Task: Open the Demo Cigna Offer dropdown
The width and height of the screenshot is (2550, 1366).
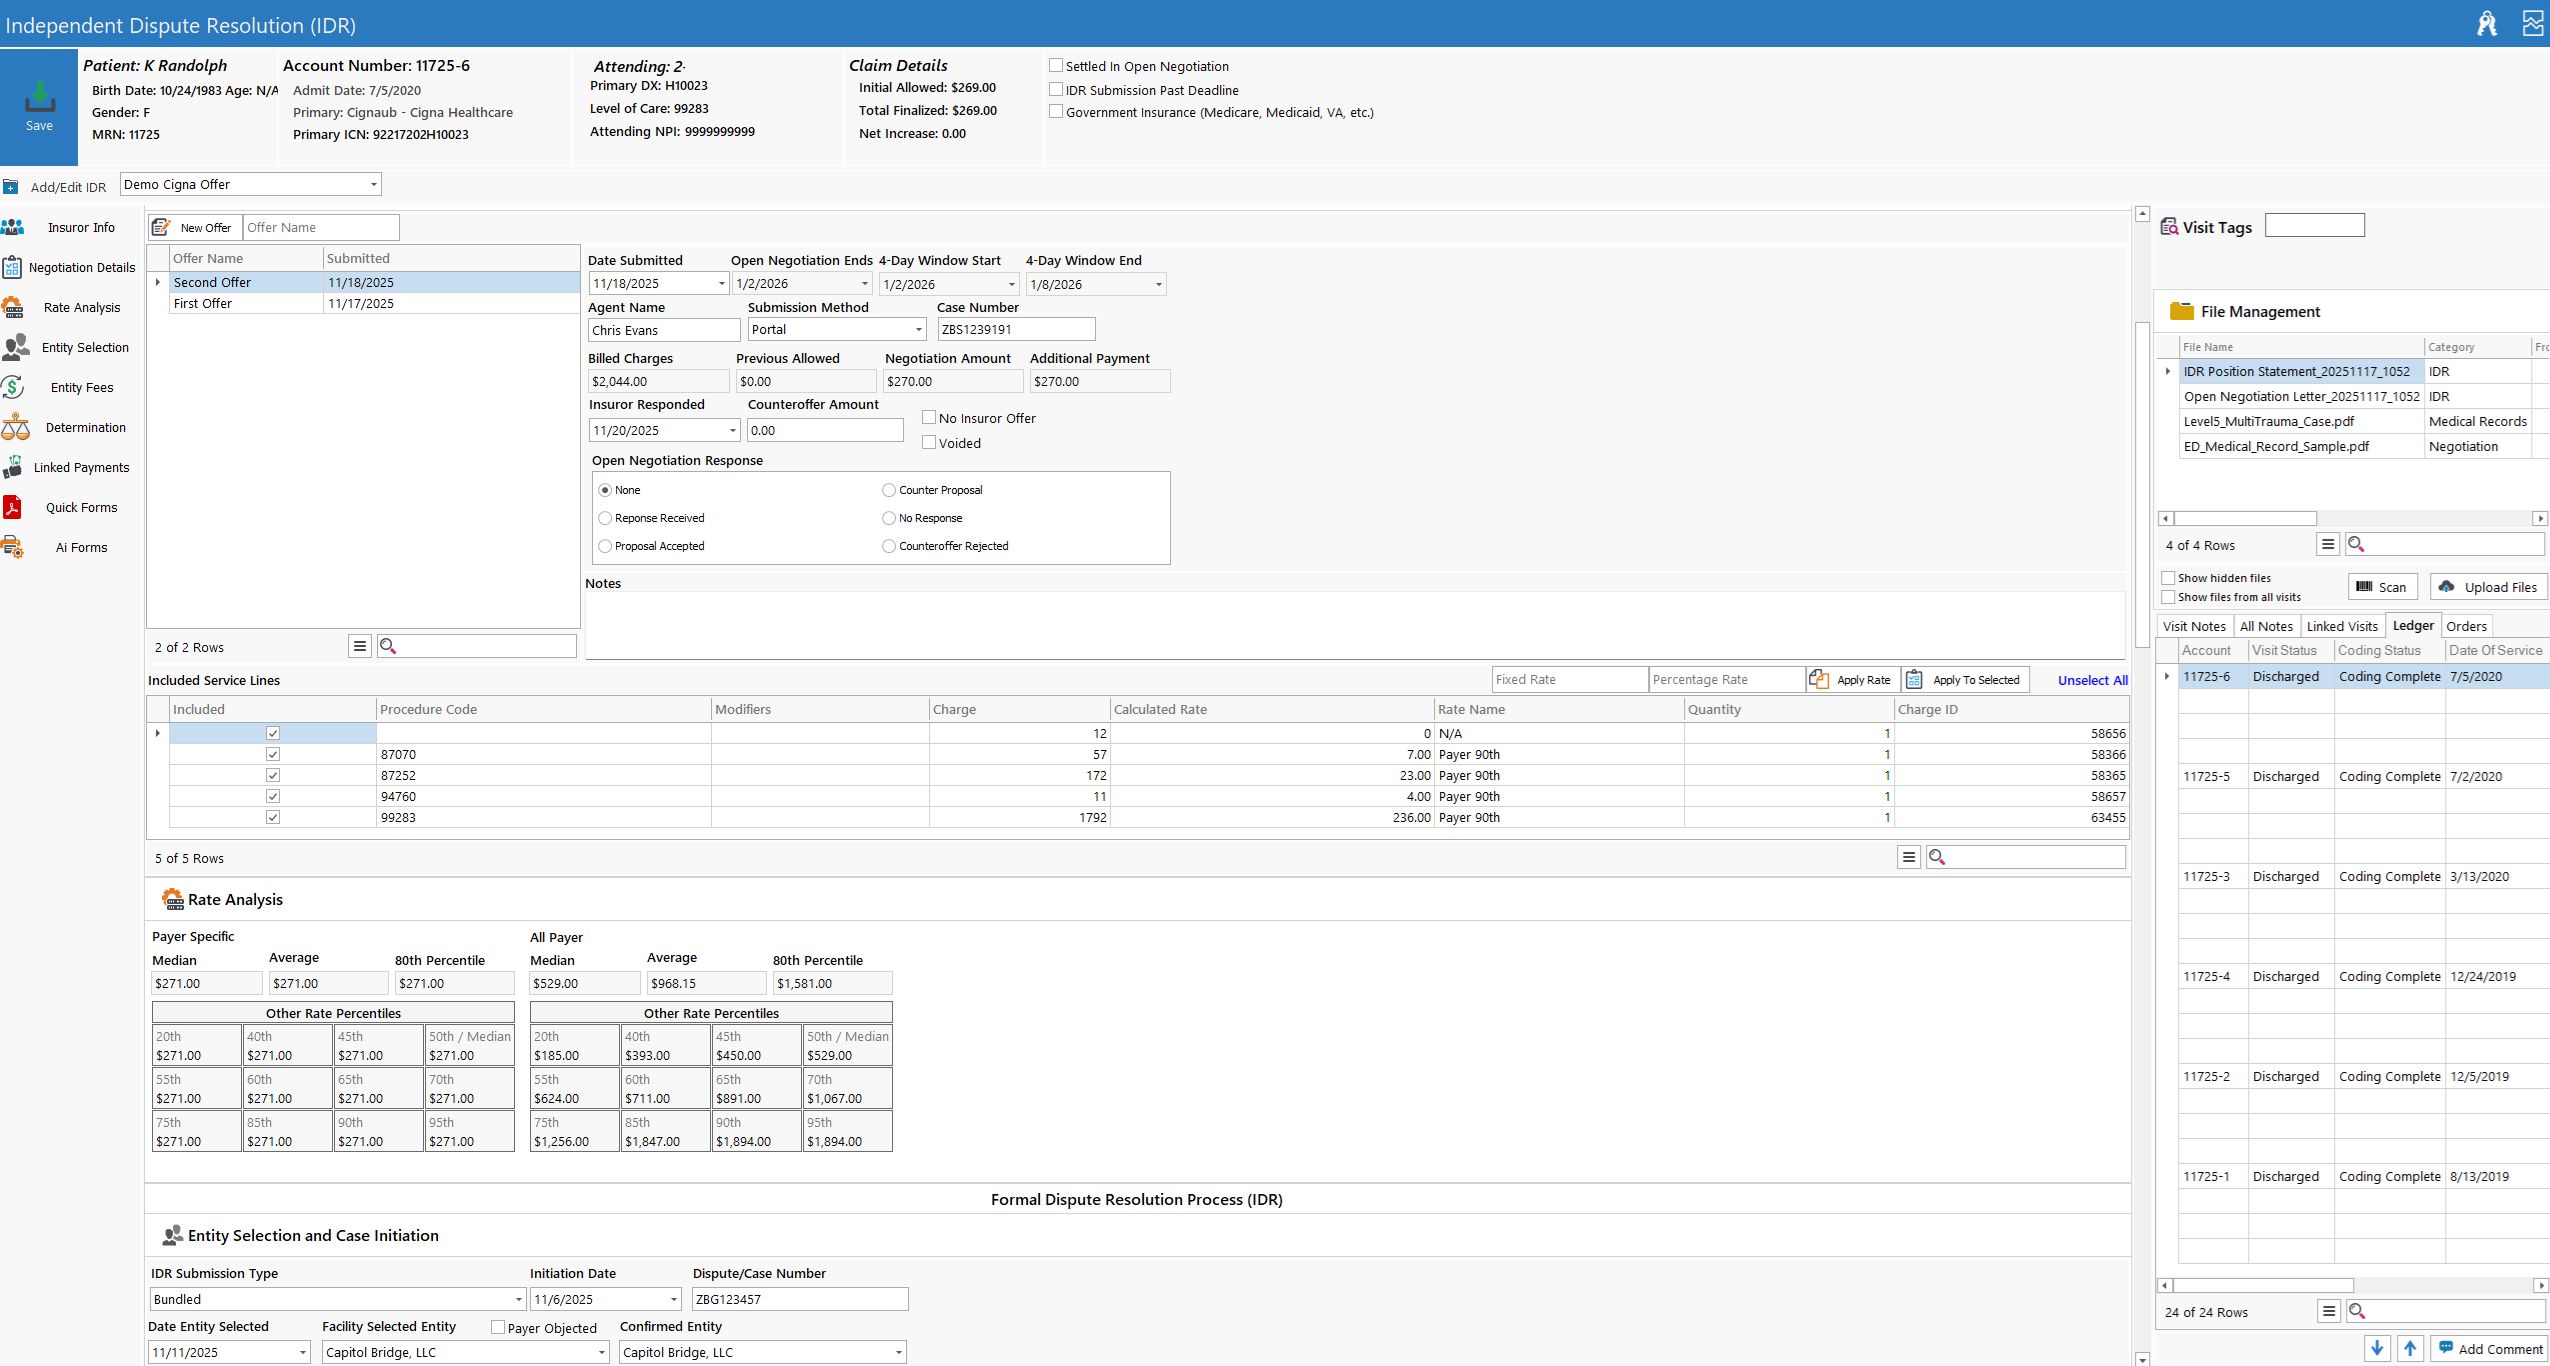Action: (373, 185)
